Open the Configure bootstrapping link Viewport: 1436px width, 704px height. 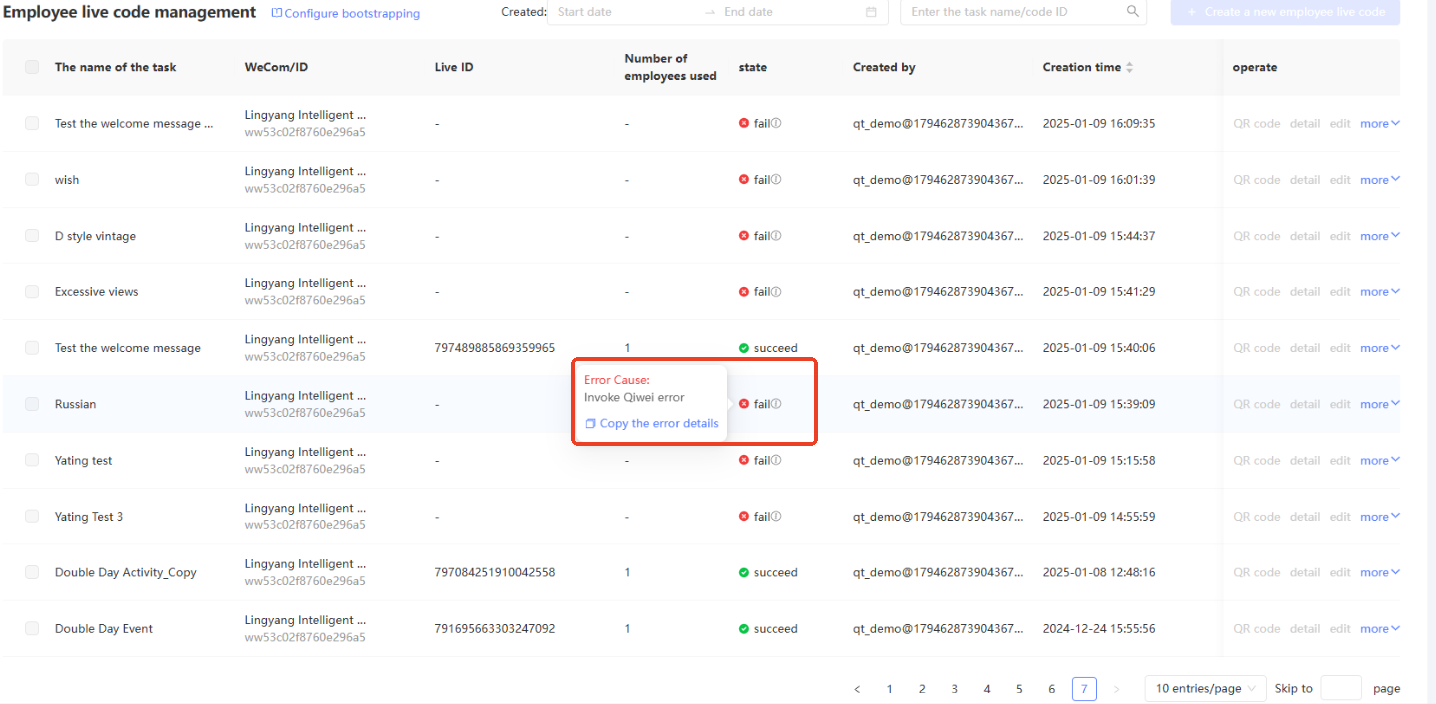tap(346, 14)
